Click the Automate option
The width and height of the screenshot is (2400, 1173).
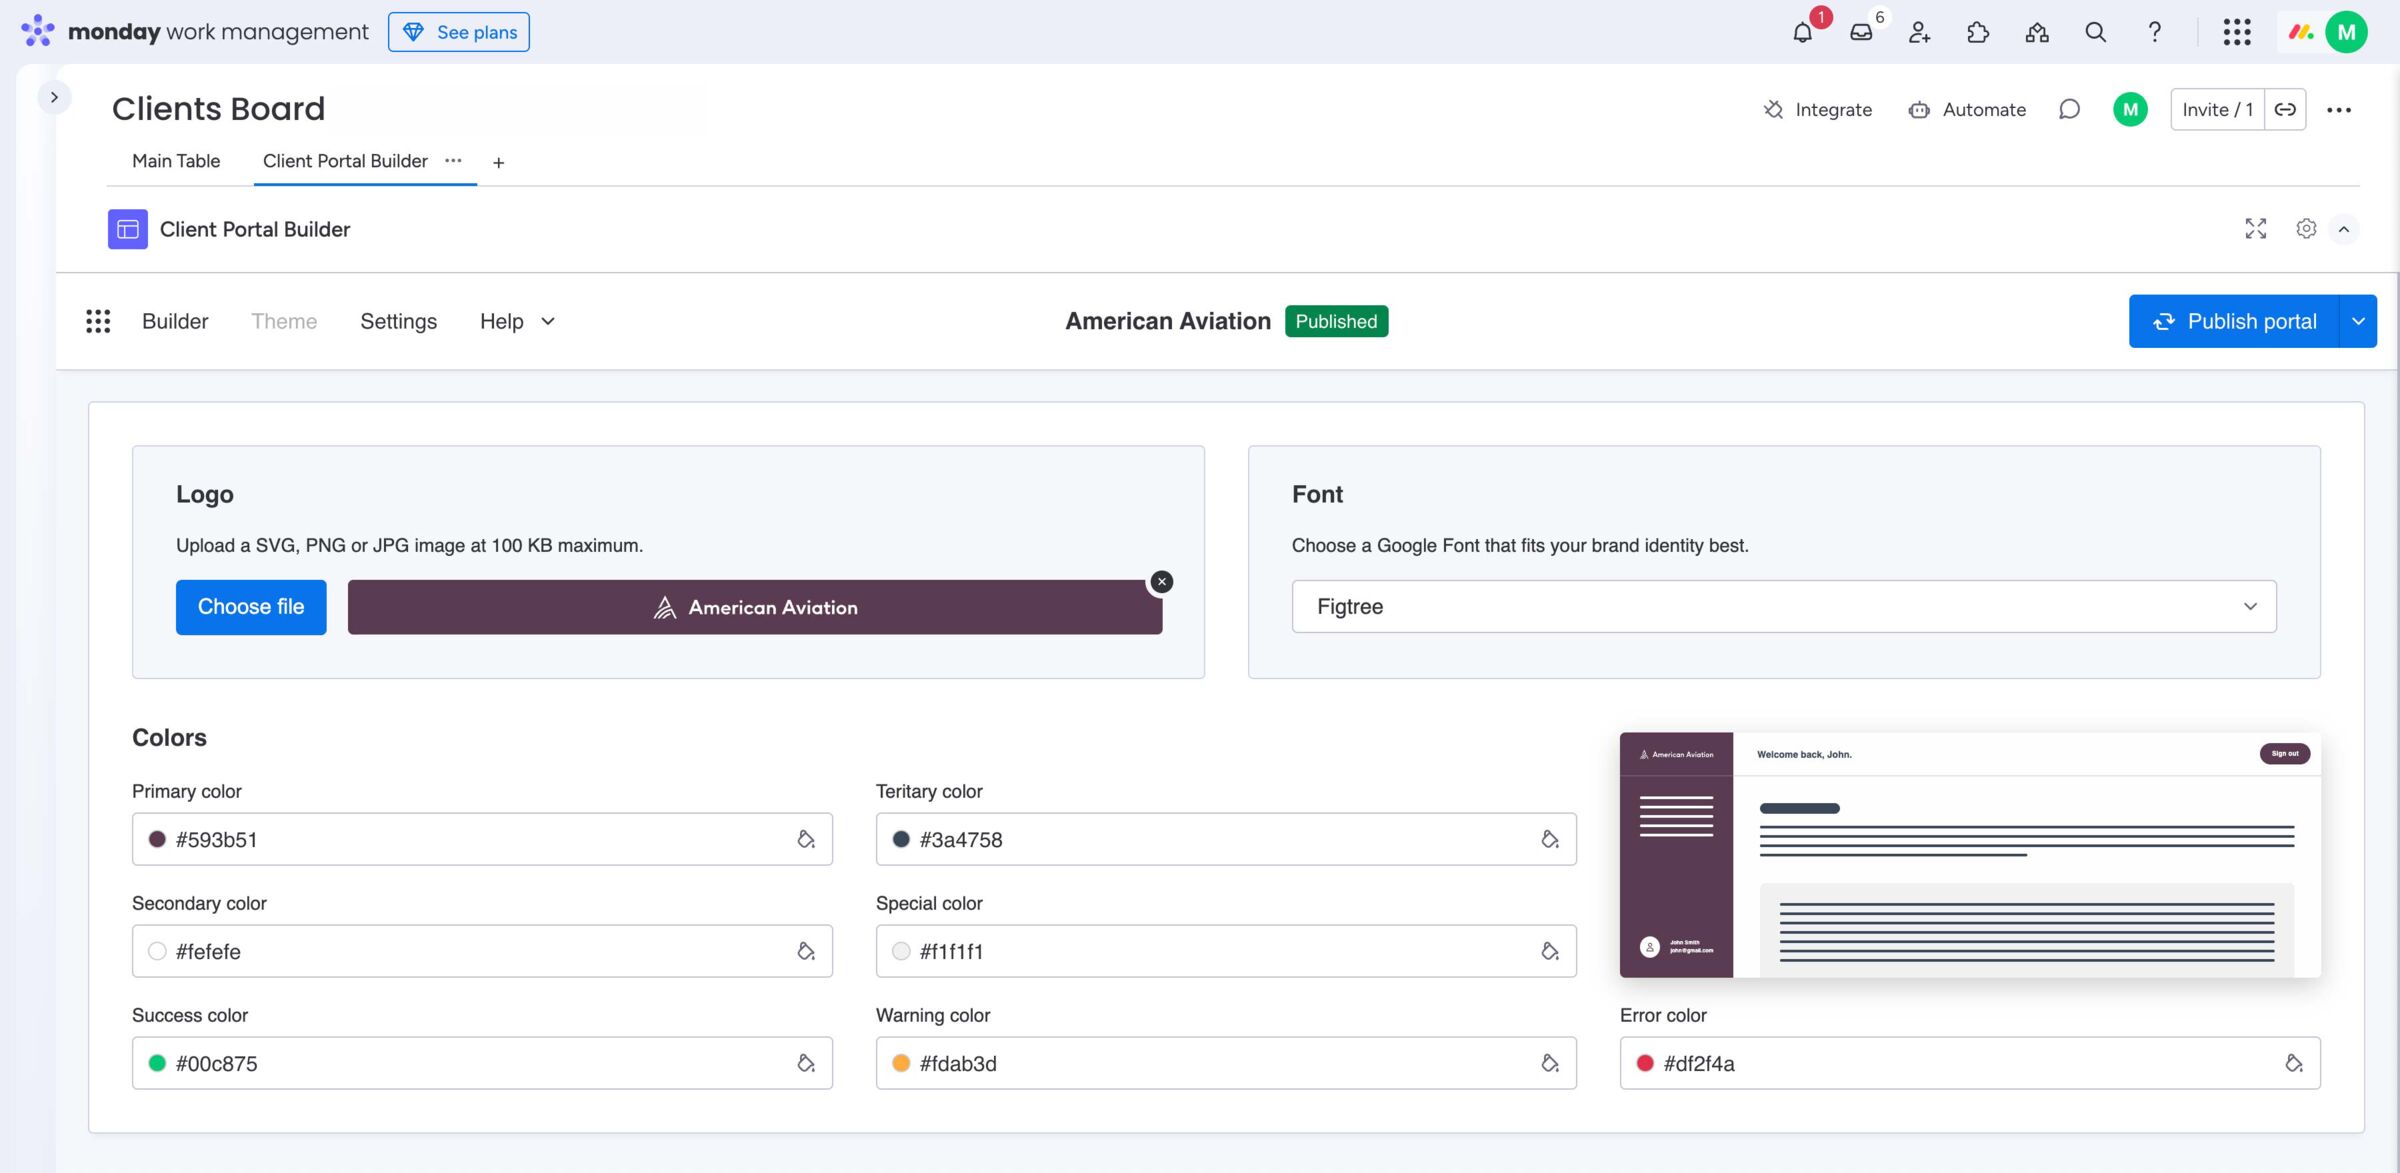pyautogui.click(x=1967, y=110)
